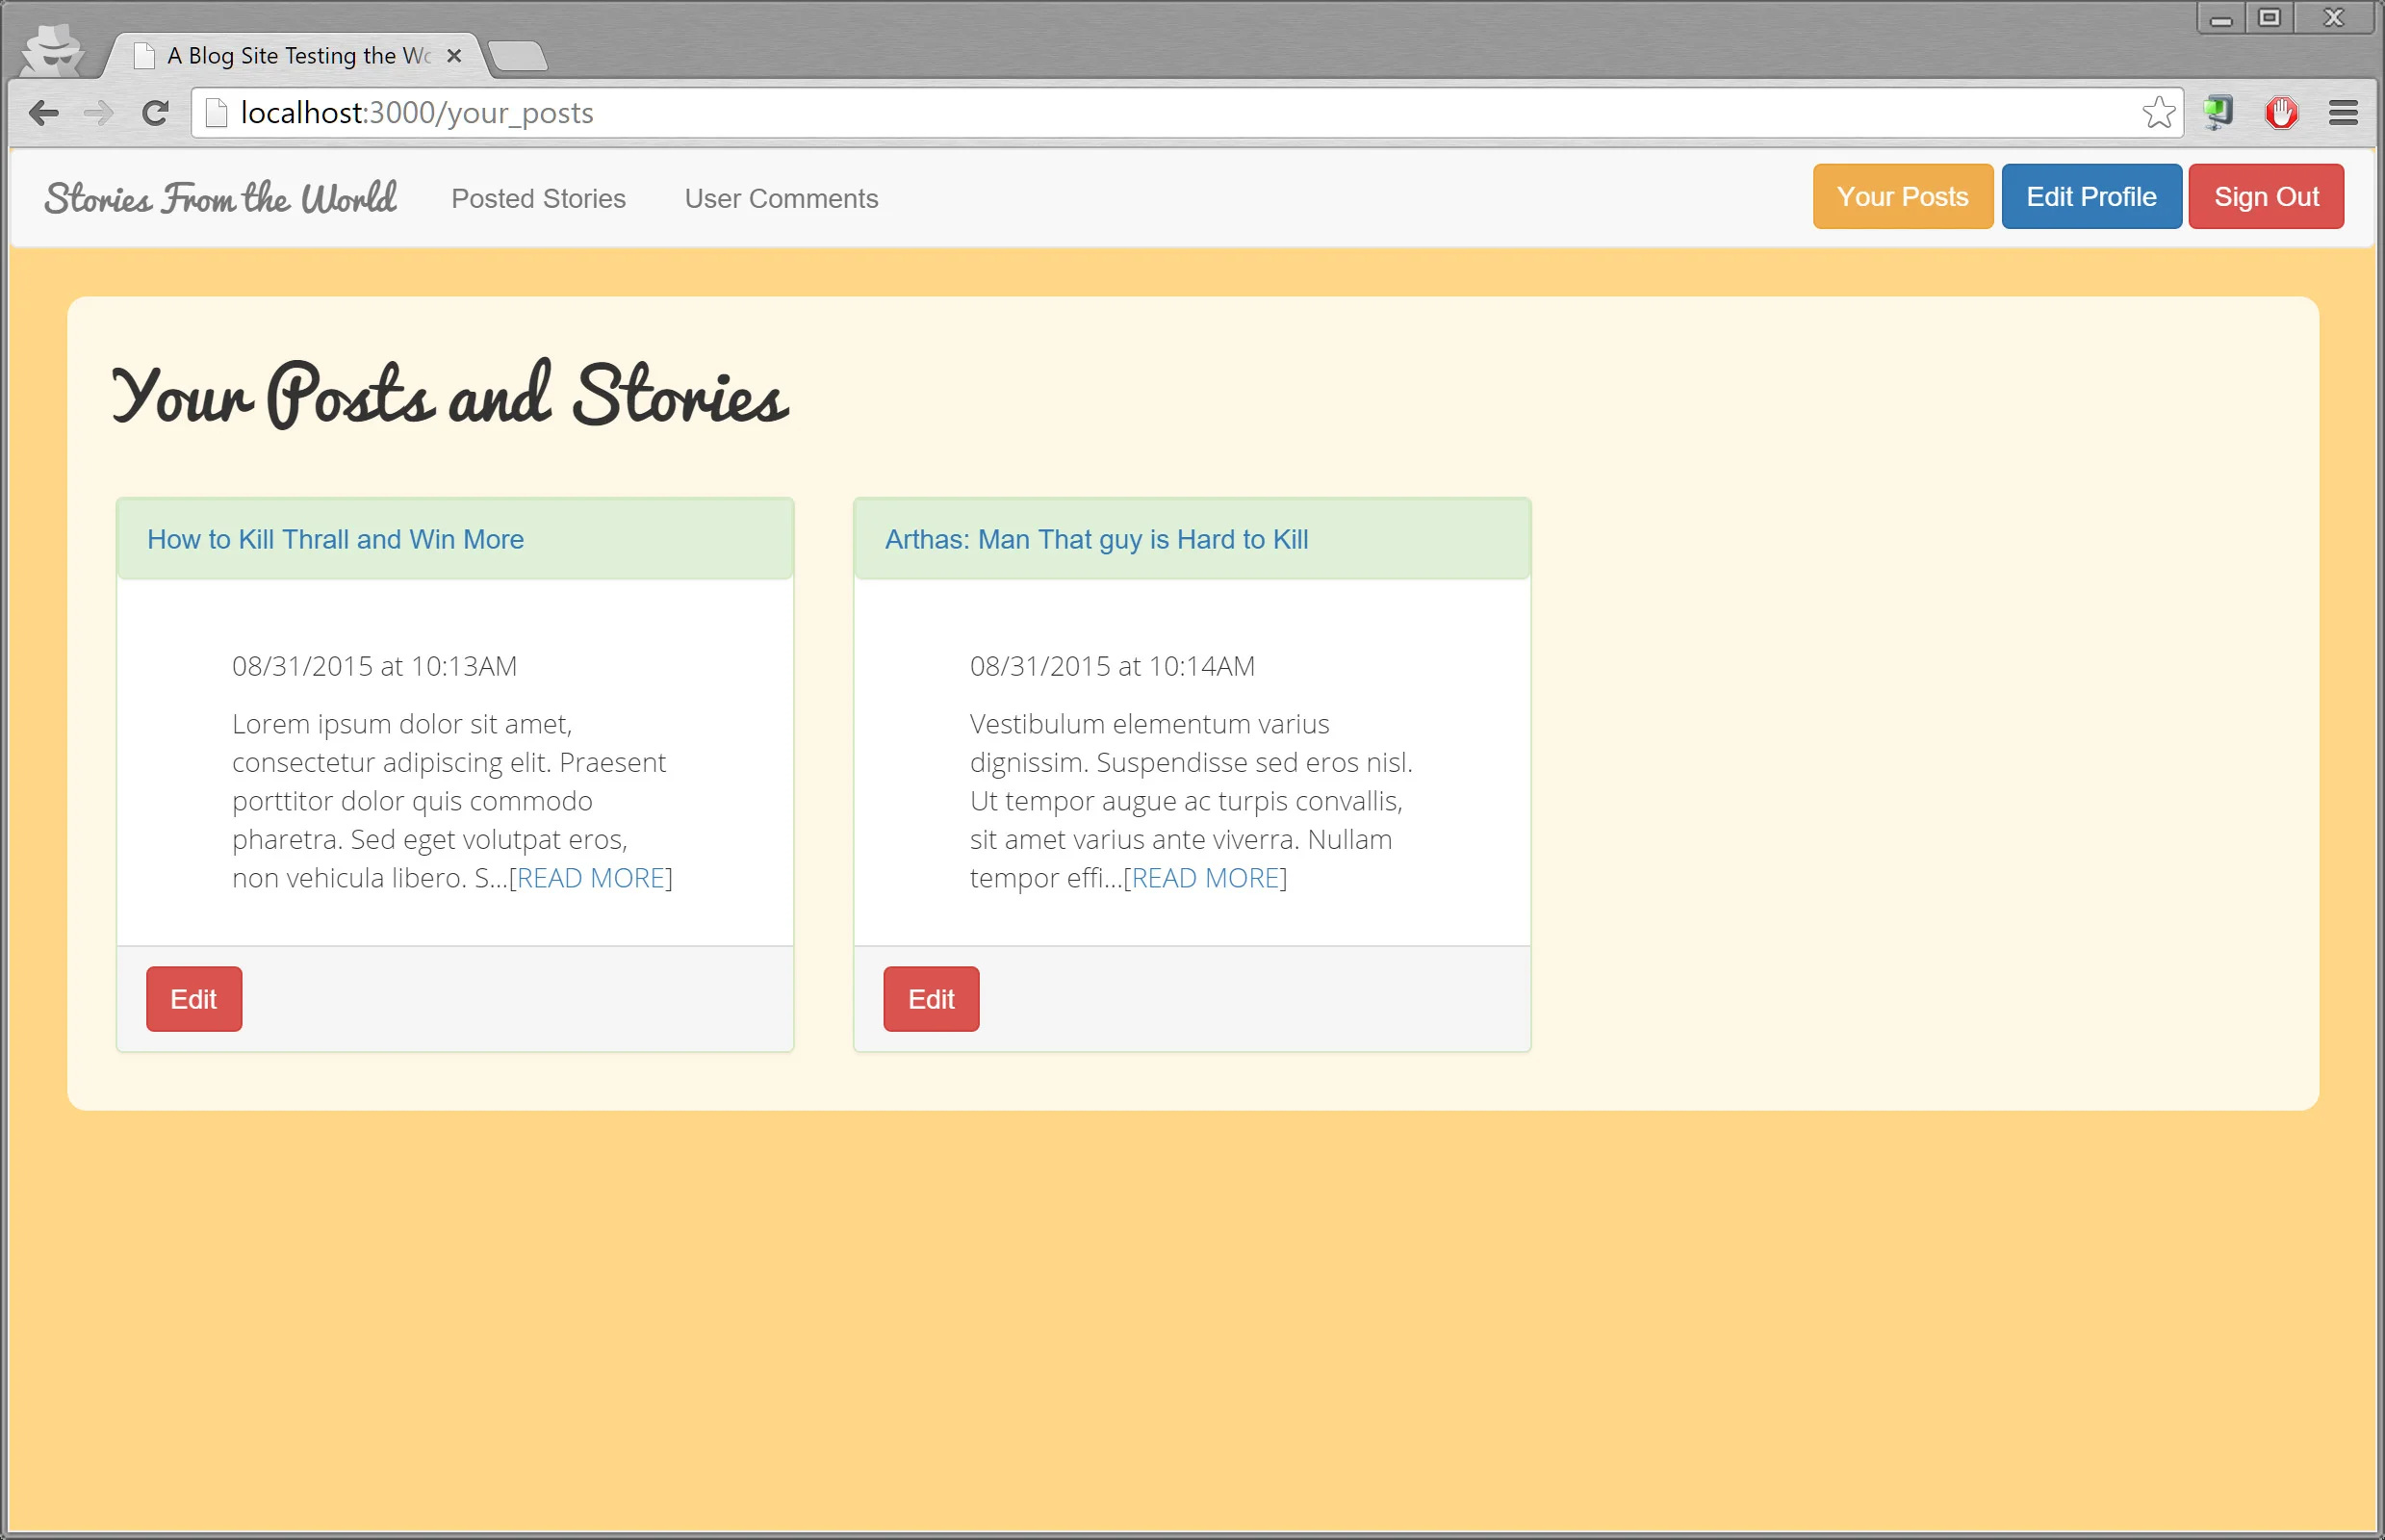
Task: Open the browser hamburger menu
Action: tap(2345, 112)
